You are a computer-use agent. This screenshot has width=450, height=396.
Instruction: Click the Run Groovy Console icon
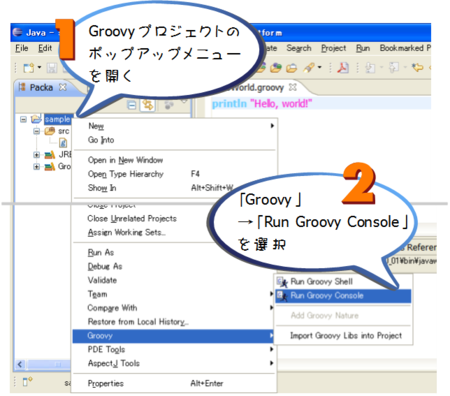tap(282, 296)
